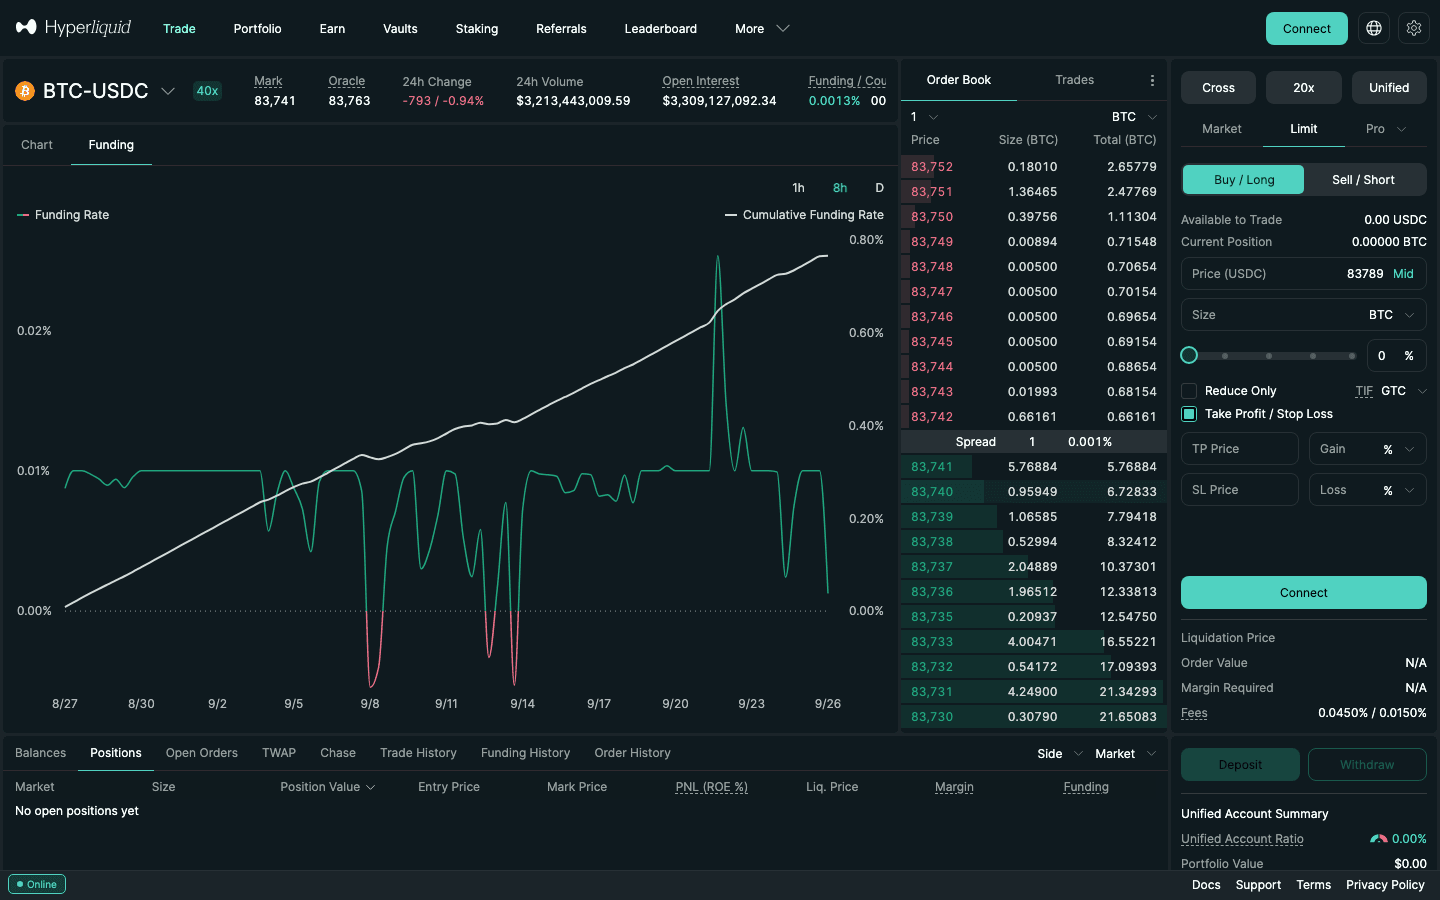Click Connect button in order form
The image size is (1440, 900).
tap(1304, 593)
